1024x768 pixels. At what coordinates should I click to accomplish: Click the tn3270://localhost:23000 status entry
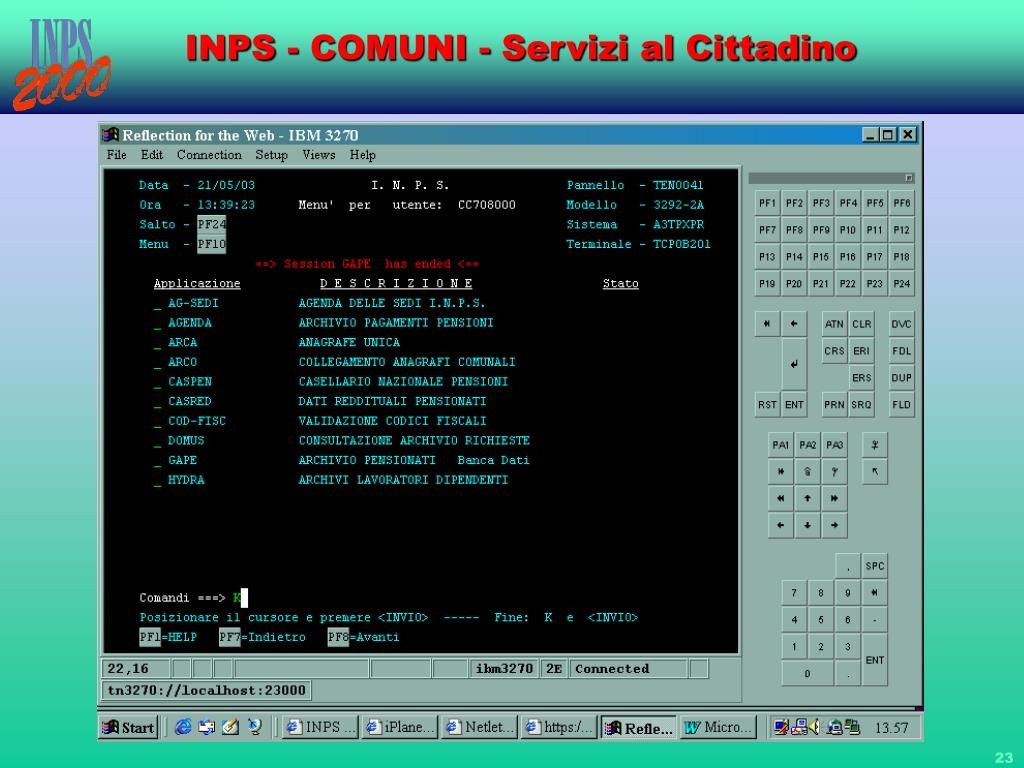206,690
